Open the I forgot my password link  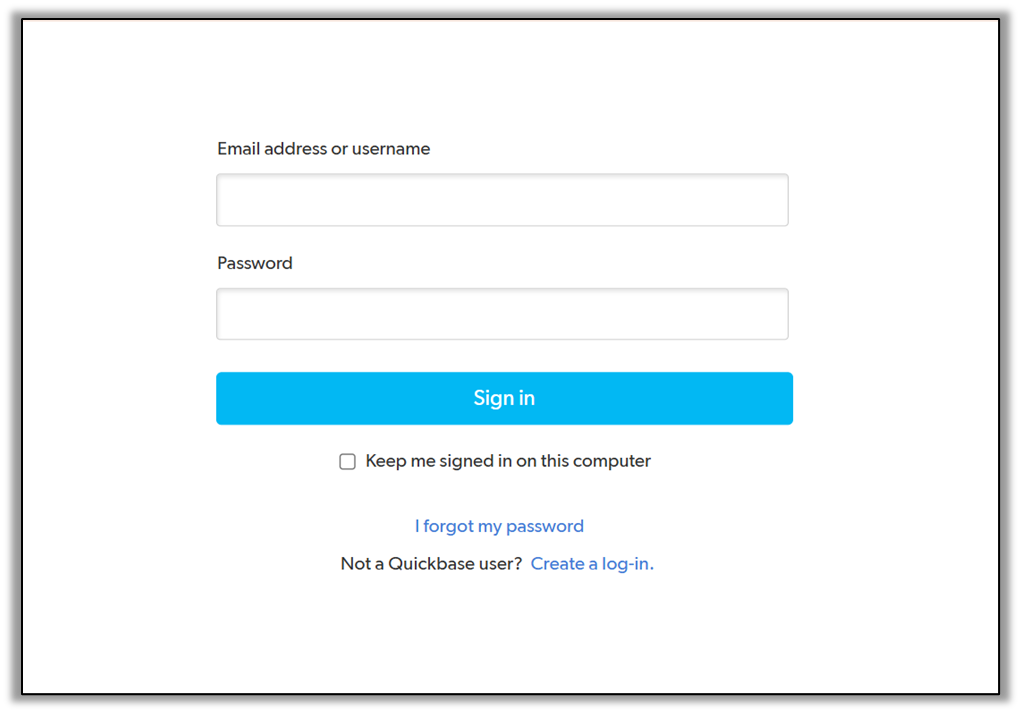[x=499, y=526]
